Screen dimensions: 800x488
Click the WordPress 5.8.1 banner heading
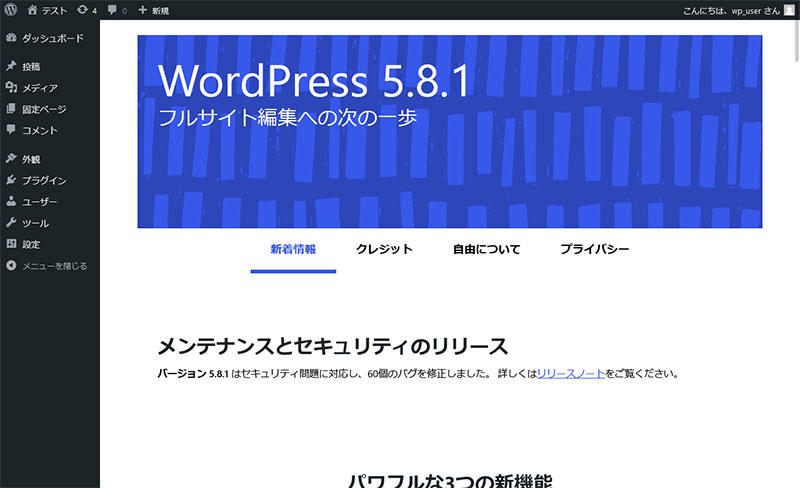coord(314,81)
